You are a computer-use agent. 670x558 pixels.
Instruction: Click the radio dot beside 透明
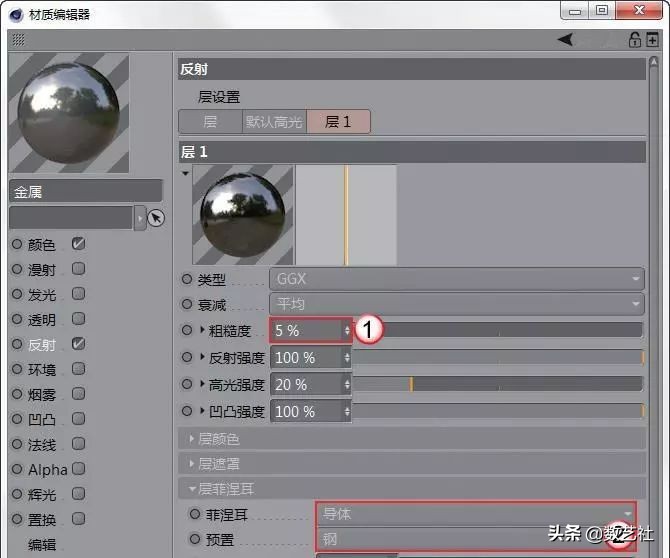[17, 319]
